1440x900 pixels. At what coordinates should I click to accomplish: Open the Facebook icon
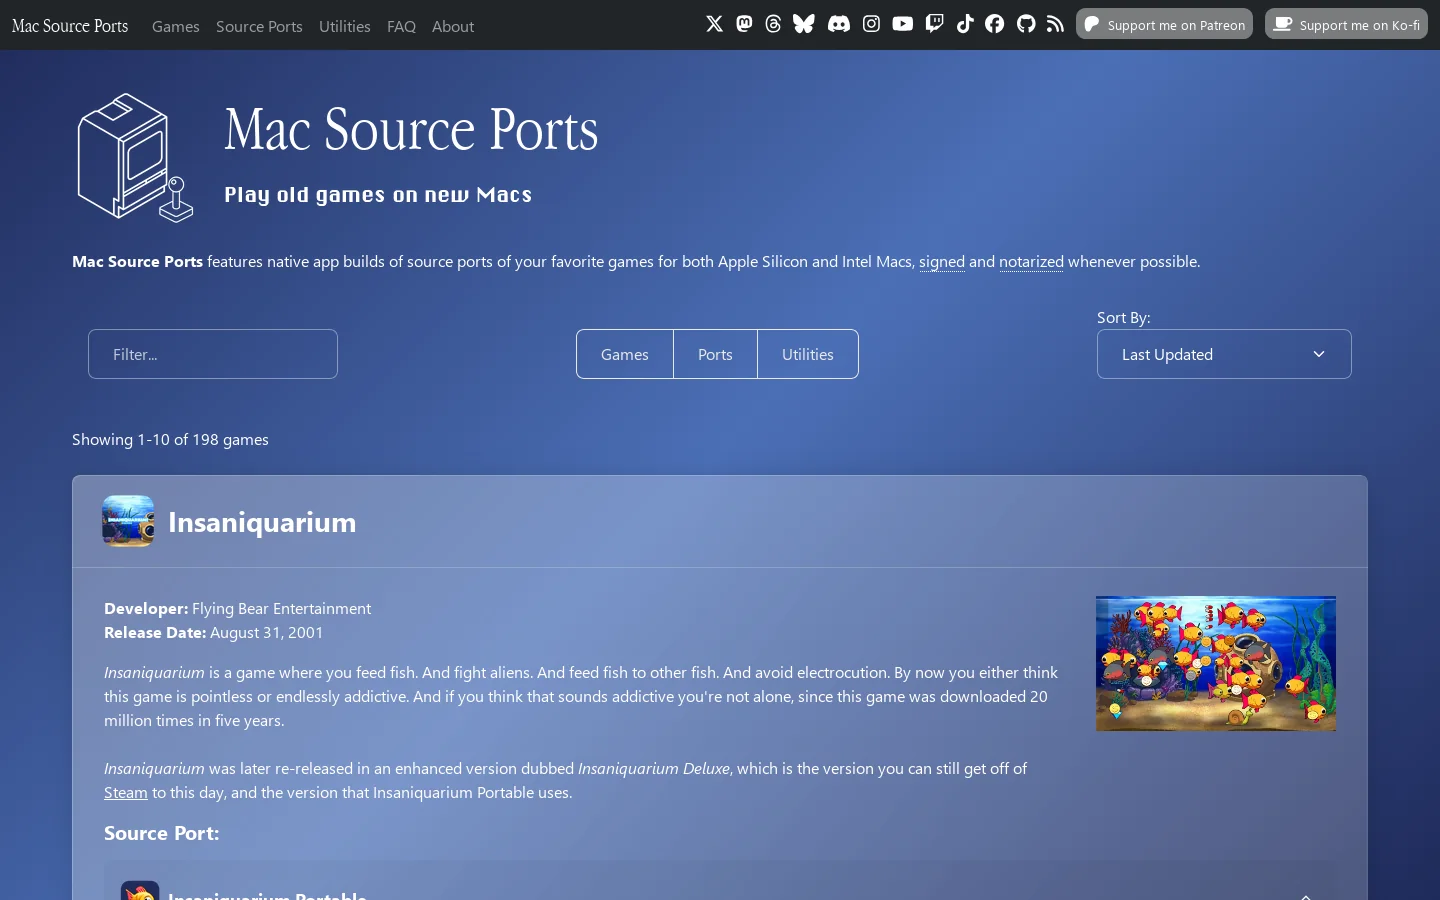pos(994,24)
